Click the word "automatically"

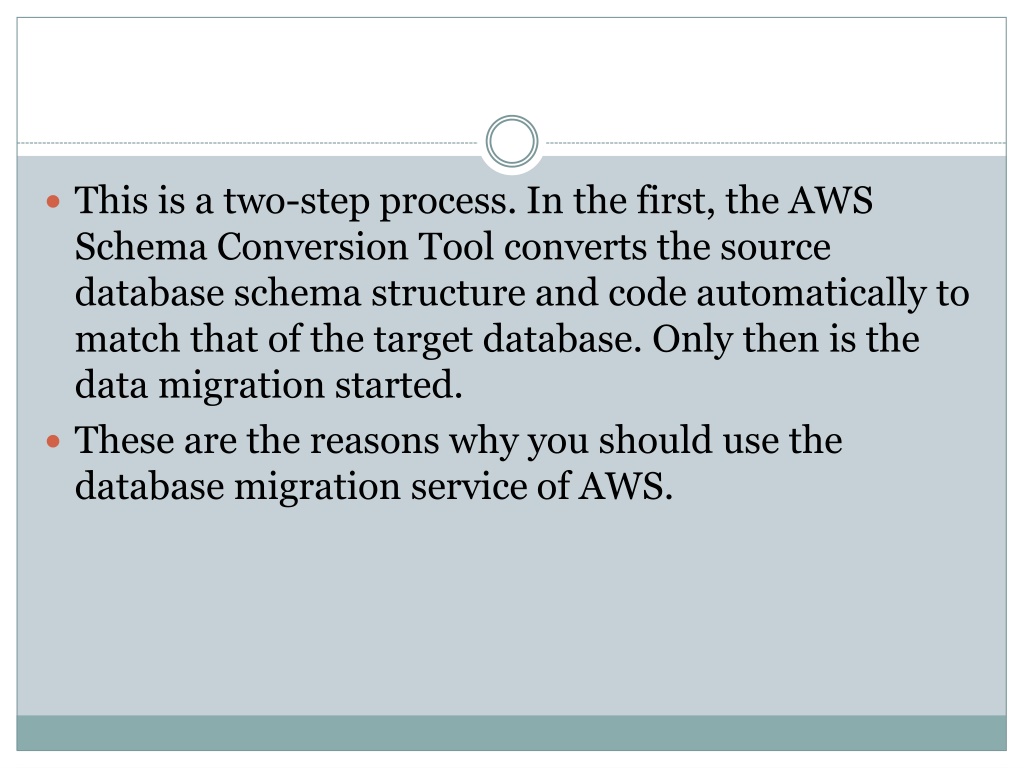(811, 294)
